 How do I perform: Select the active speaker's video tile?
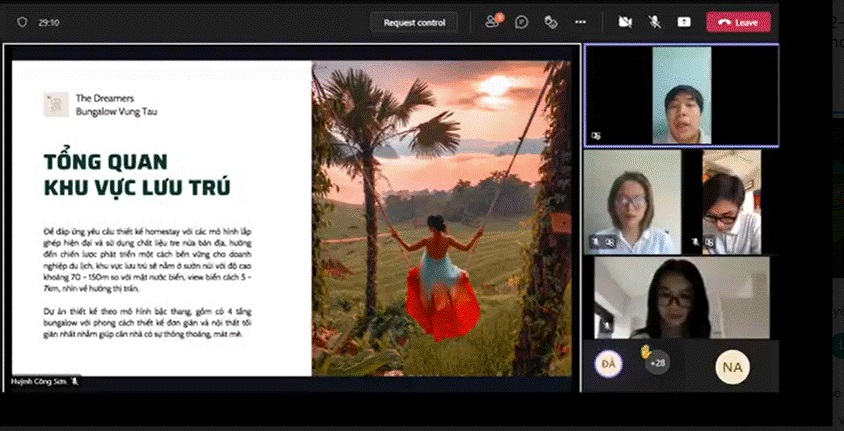[681, 95]
